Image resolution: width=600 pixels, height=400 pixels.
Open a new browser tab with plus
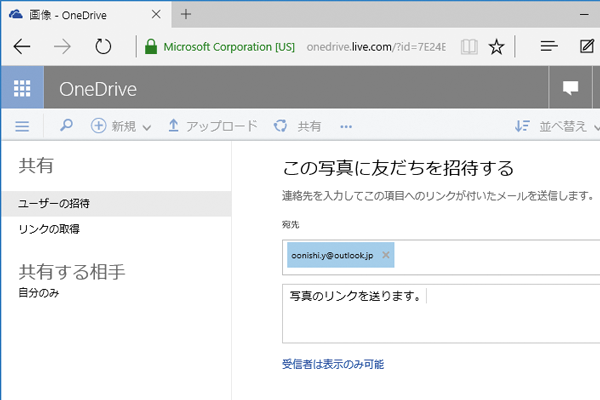tap(186, 15)
